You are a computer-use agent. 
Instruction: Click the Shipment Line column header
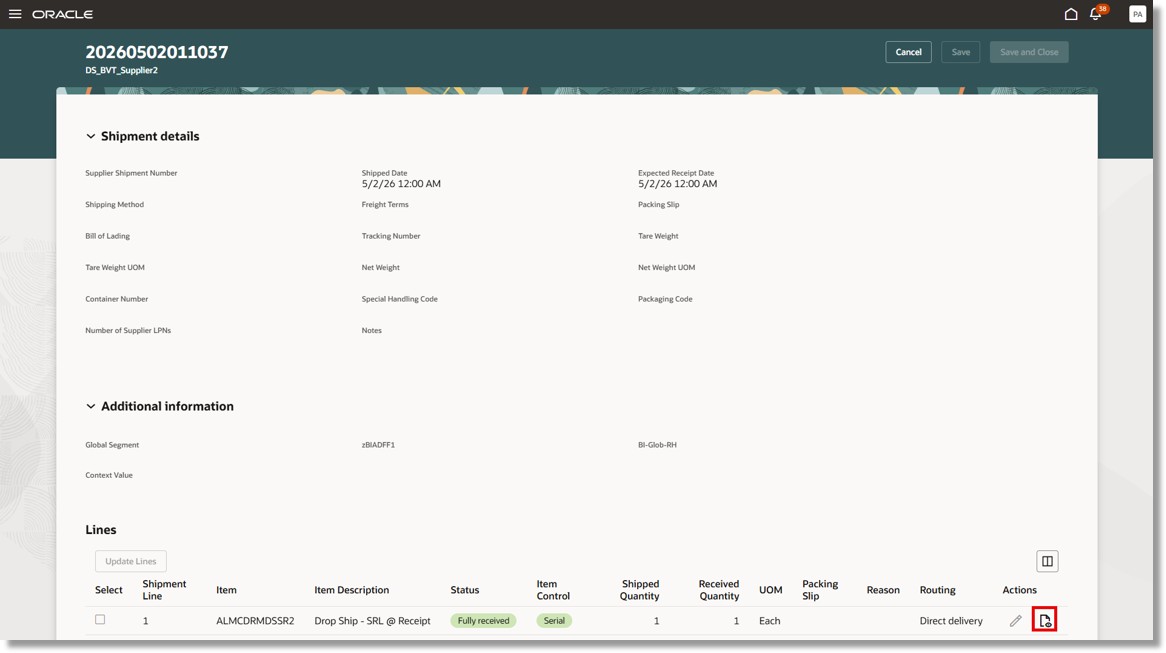(164, 590)
